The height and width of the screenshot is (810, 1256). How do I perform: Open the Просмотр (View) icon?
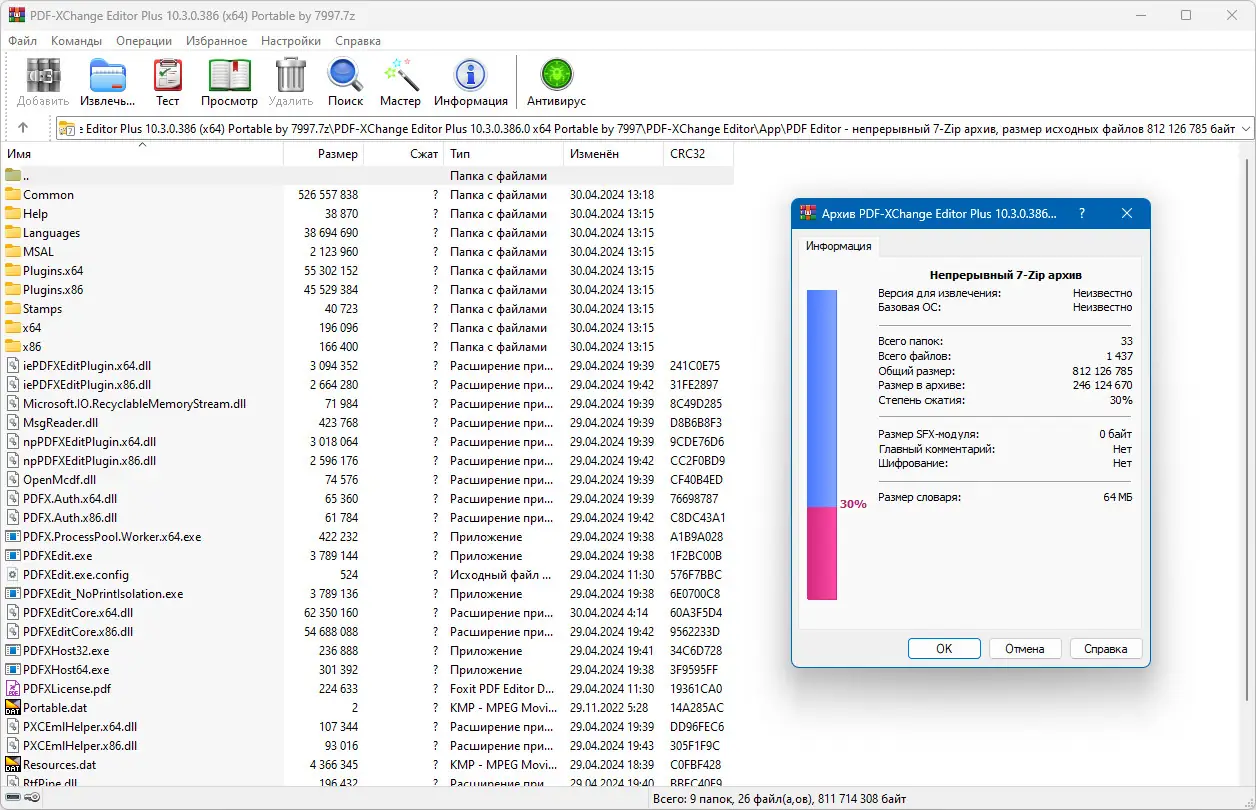click(x=229, y=74)
